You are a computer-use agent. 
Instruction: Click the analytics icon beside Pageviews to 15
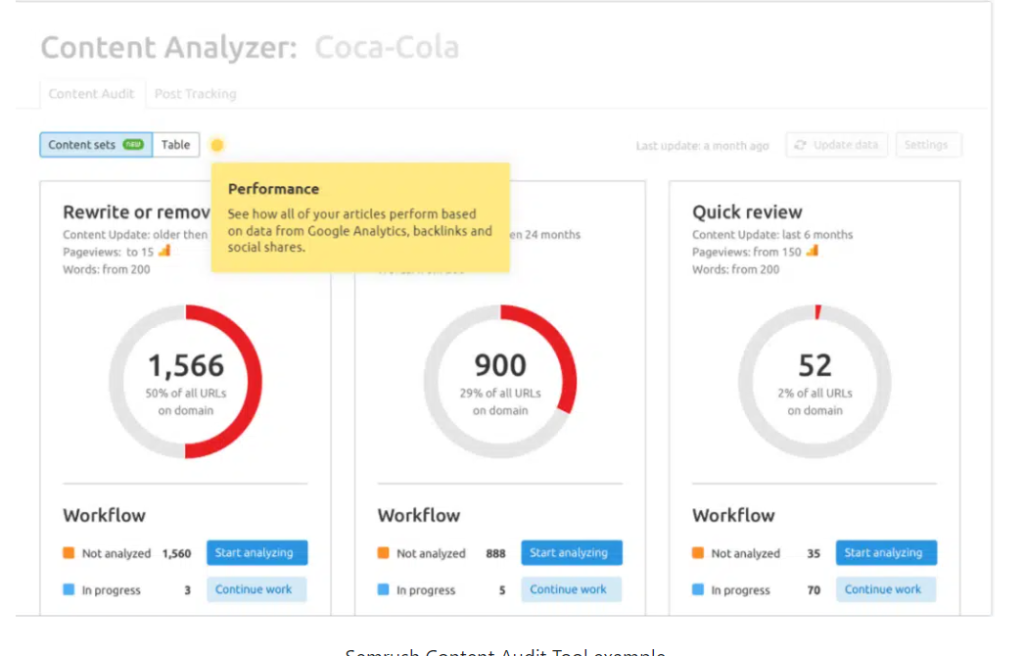(164, 251)
